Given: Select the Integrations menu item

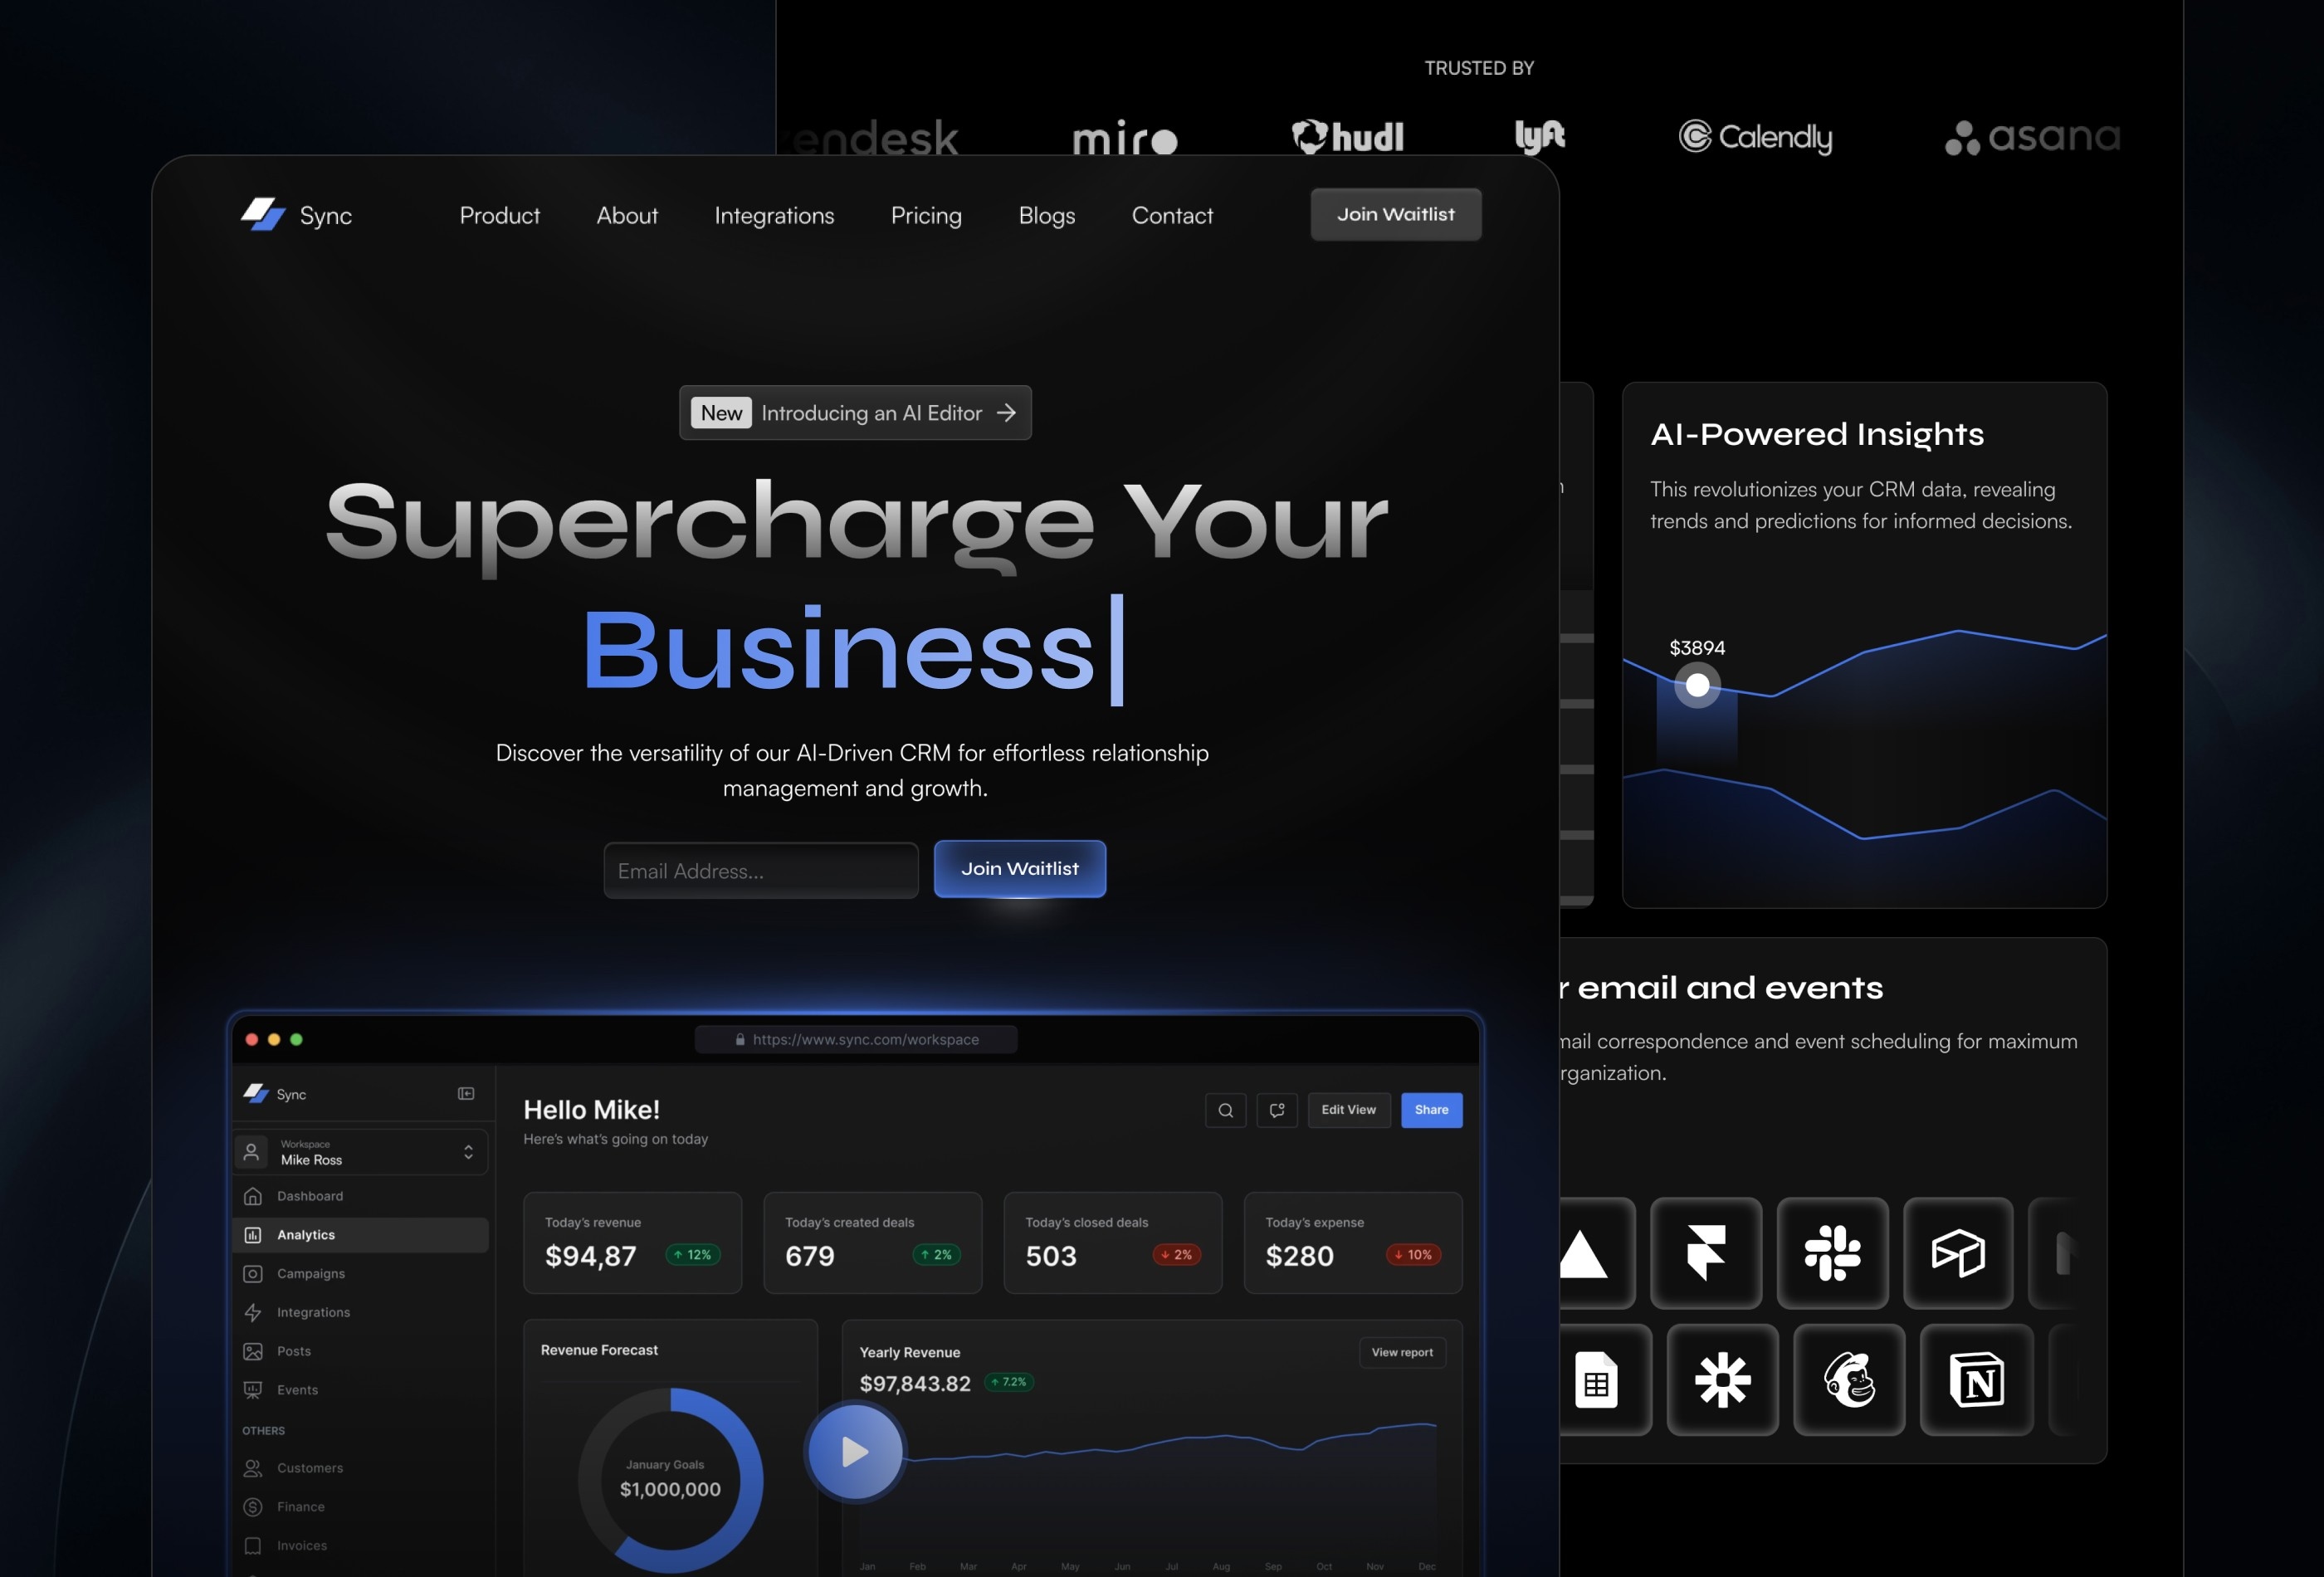Looking at the screenshot, I should pyautogui.click(x=774, y=215).
